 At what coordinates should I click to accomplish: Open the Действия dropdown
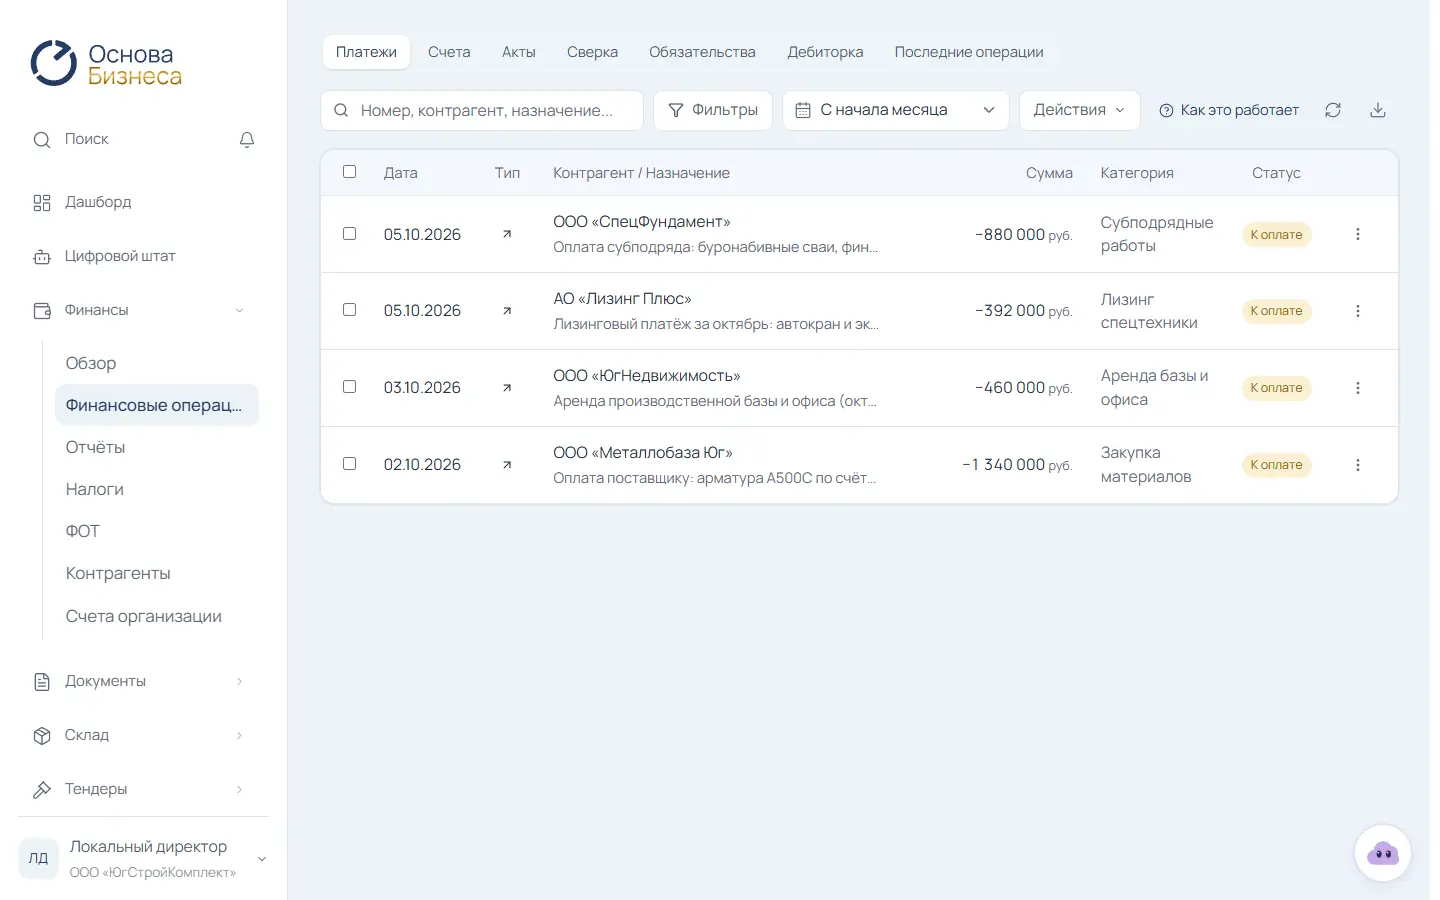(x=1079, y=110)
